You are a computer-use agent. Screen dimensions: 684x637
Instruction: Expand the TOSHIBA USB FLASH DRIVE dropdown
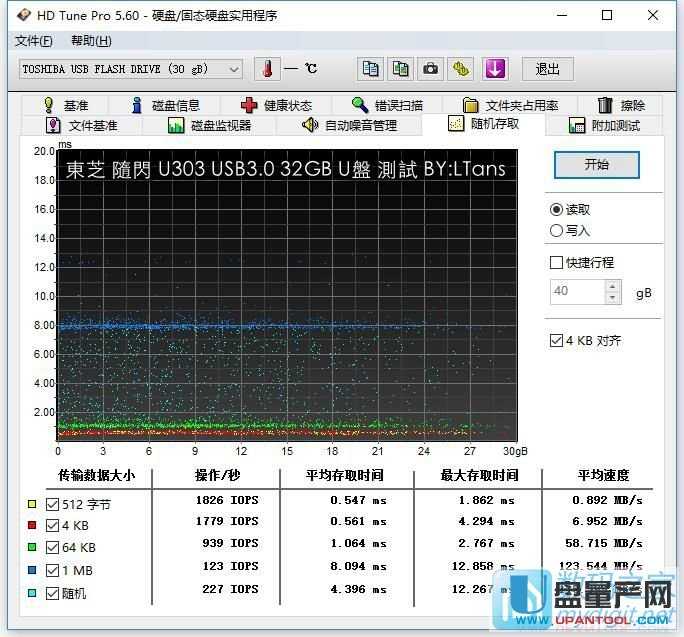[x=234, y=69]
